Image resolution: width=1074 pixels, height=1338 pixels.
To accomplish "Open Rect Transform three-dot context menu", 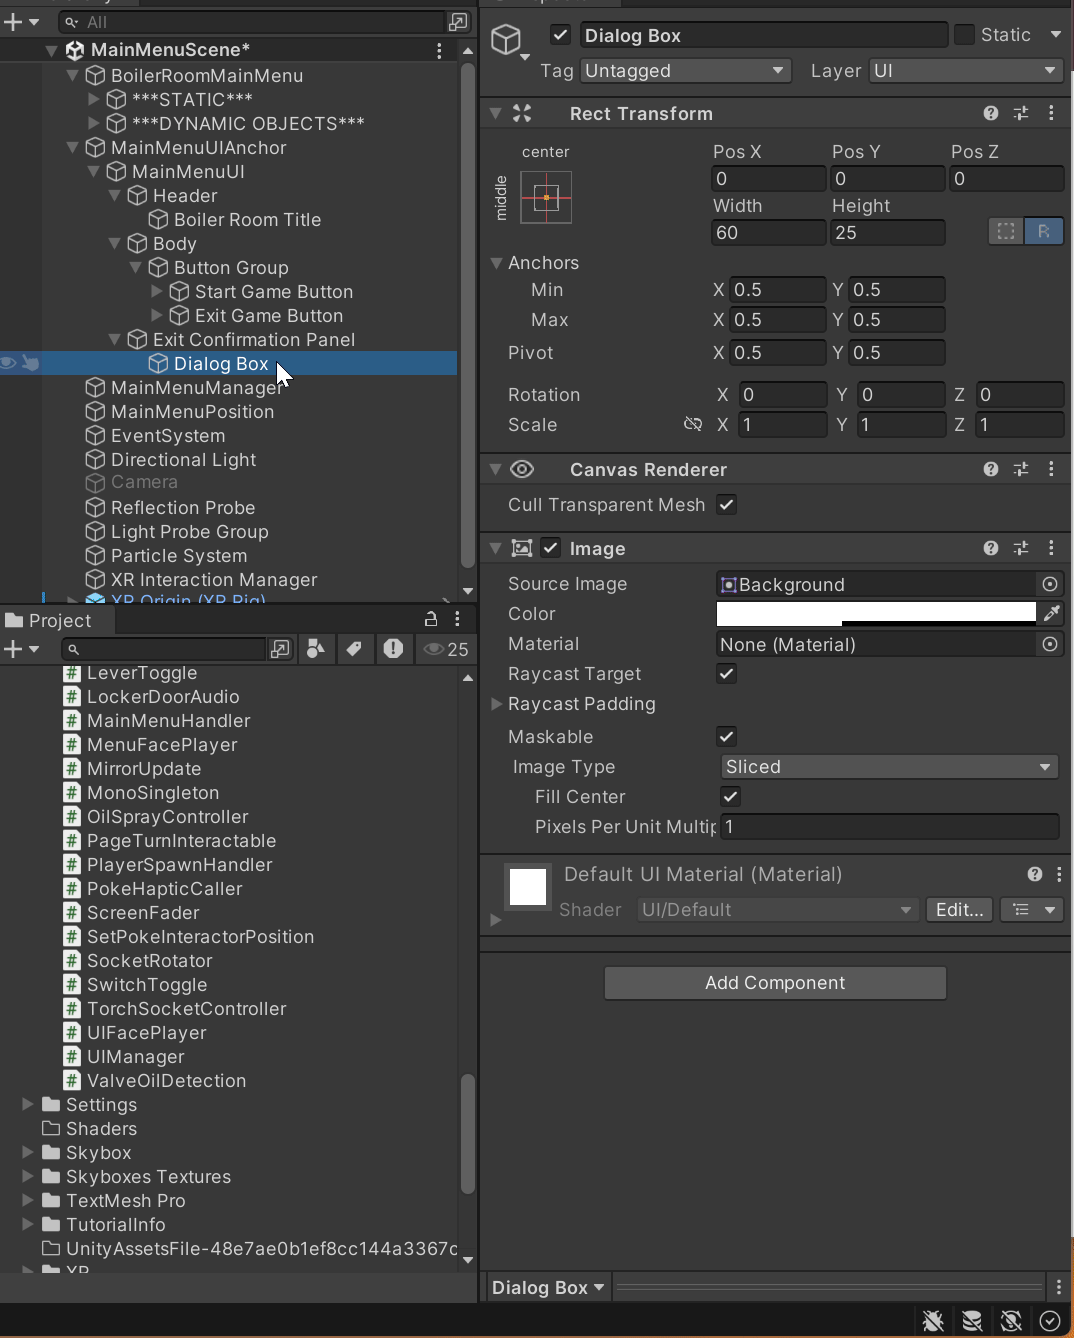I will (1051, 113).
